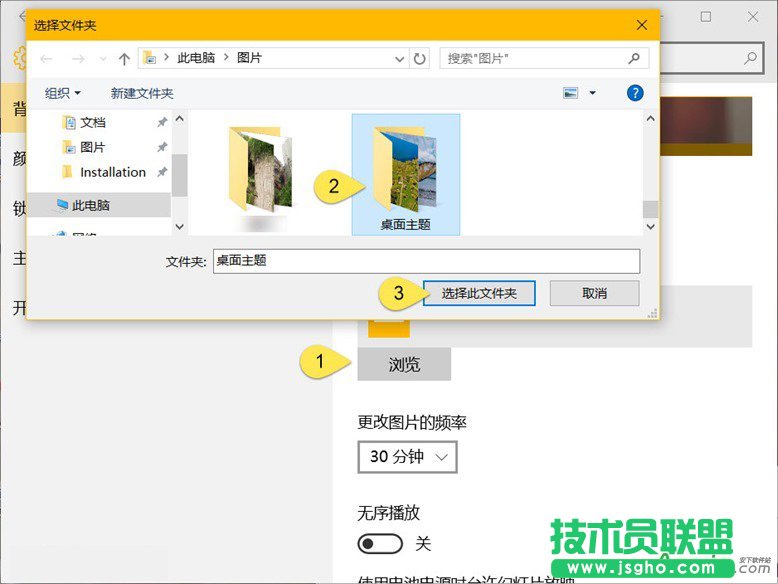
Task: Select the 桌面主题 folder
Action: click(x=406, y=174)
